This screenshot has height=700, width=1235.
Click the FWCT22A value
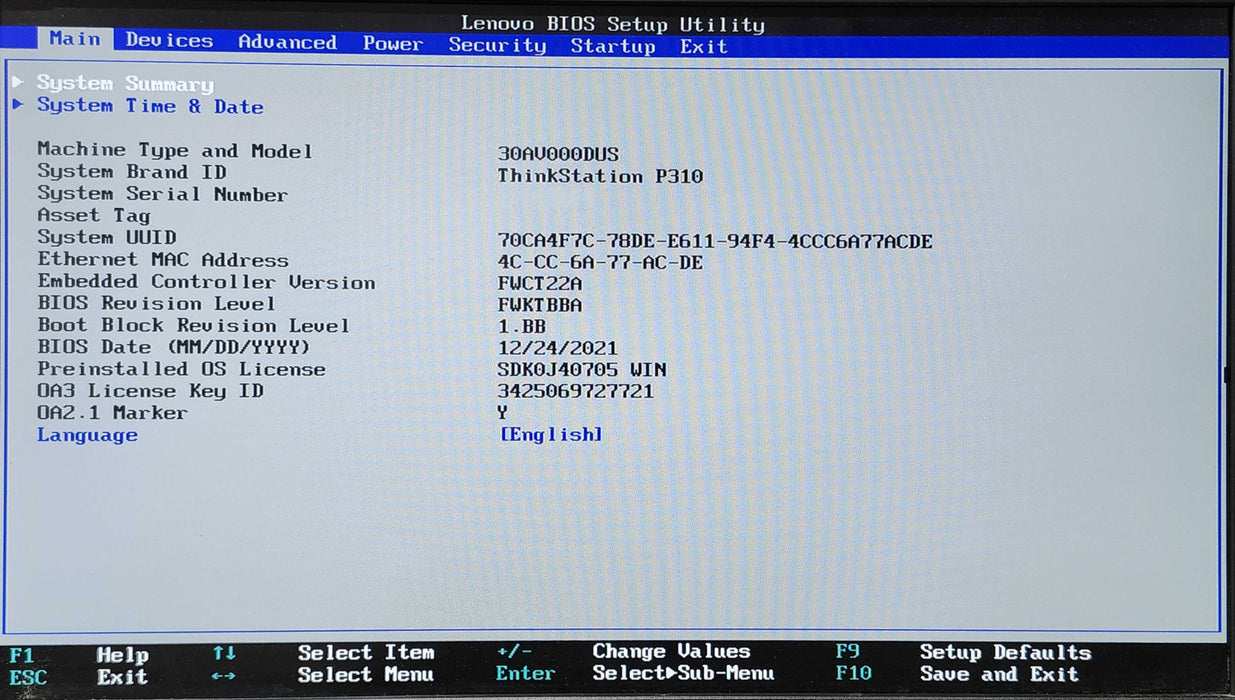coord(540,284)
